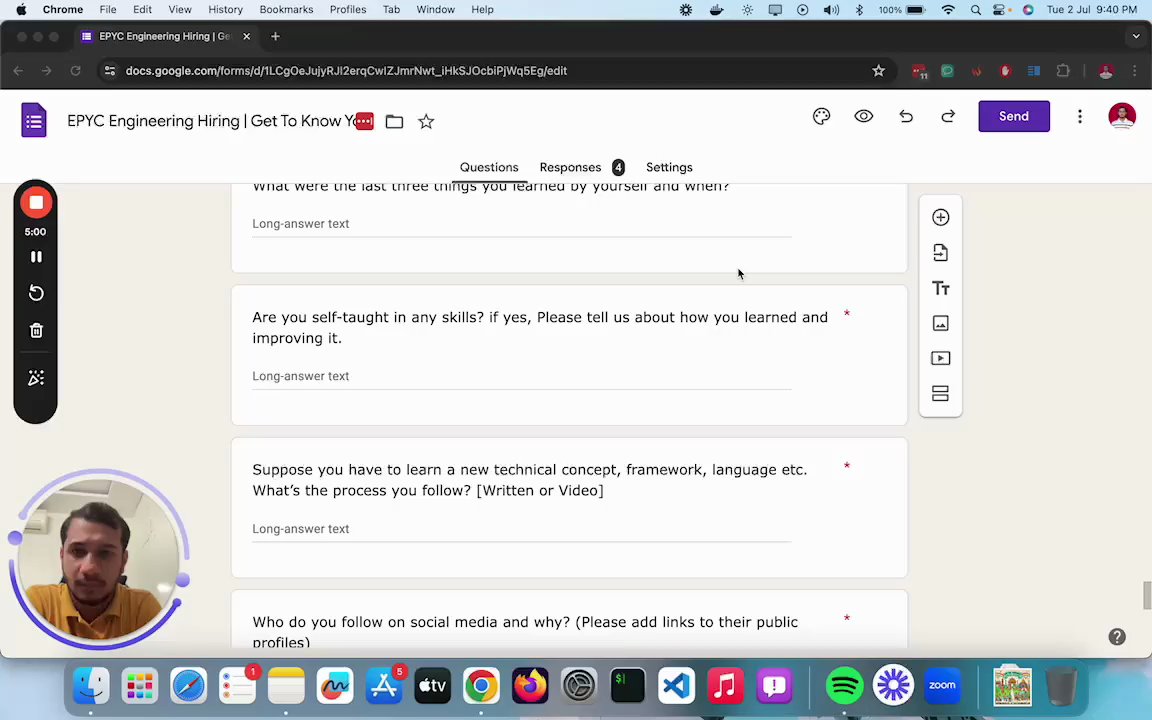Viewport: 1152px width, 720px height.
Task: Redo the last change
Action: click(948, 116)
